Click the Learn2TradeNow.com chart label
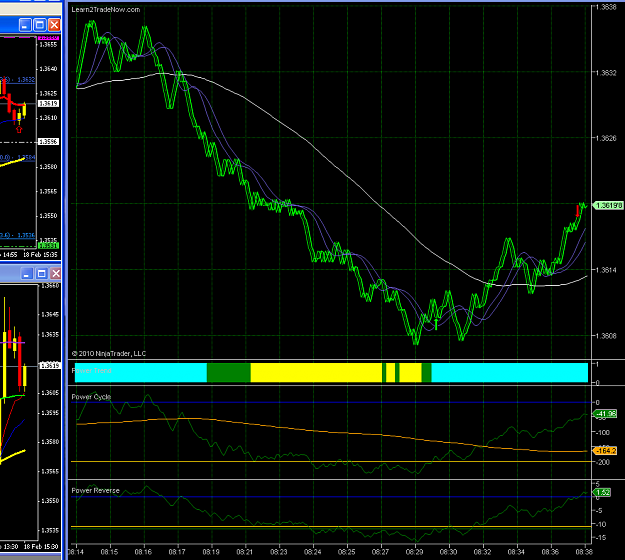 click(x=106, y=10)
